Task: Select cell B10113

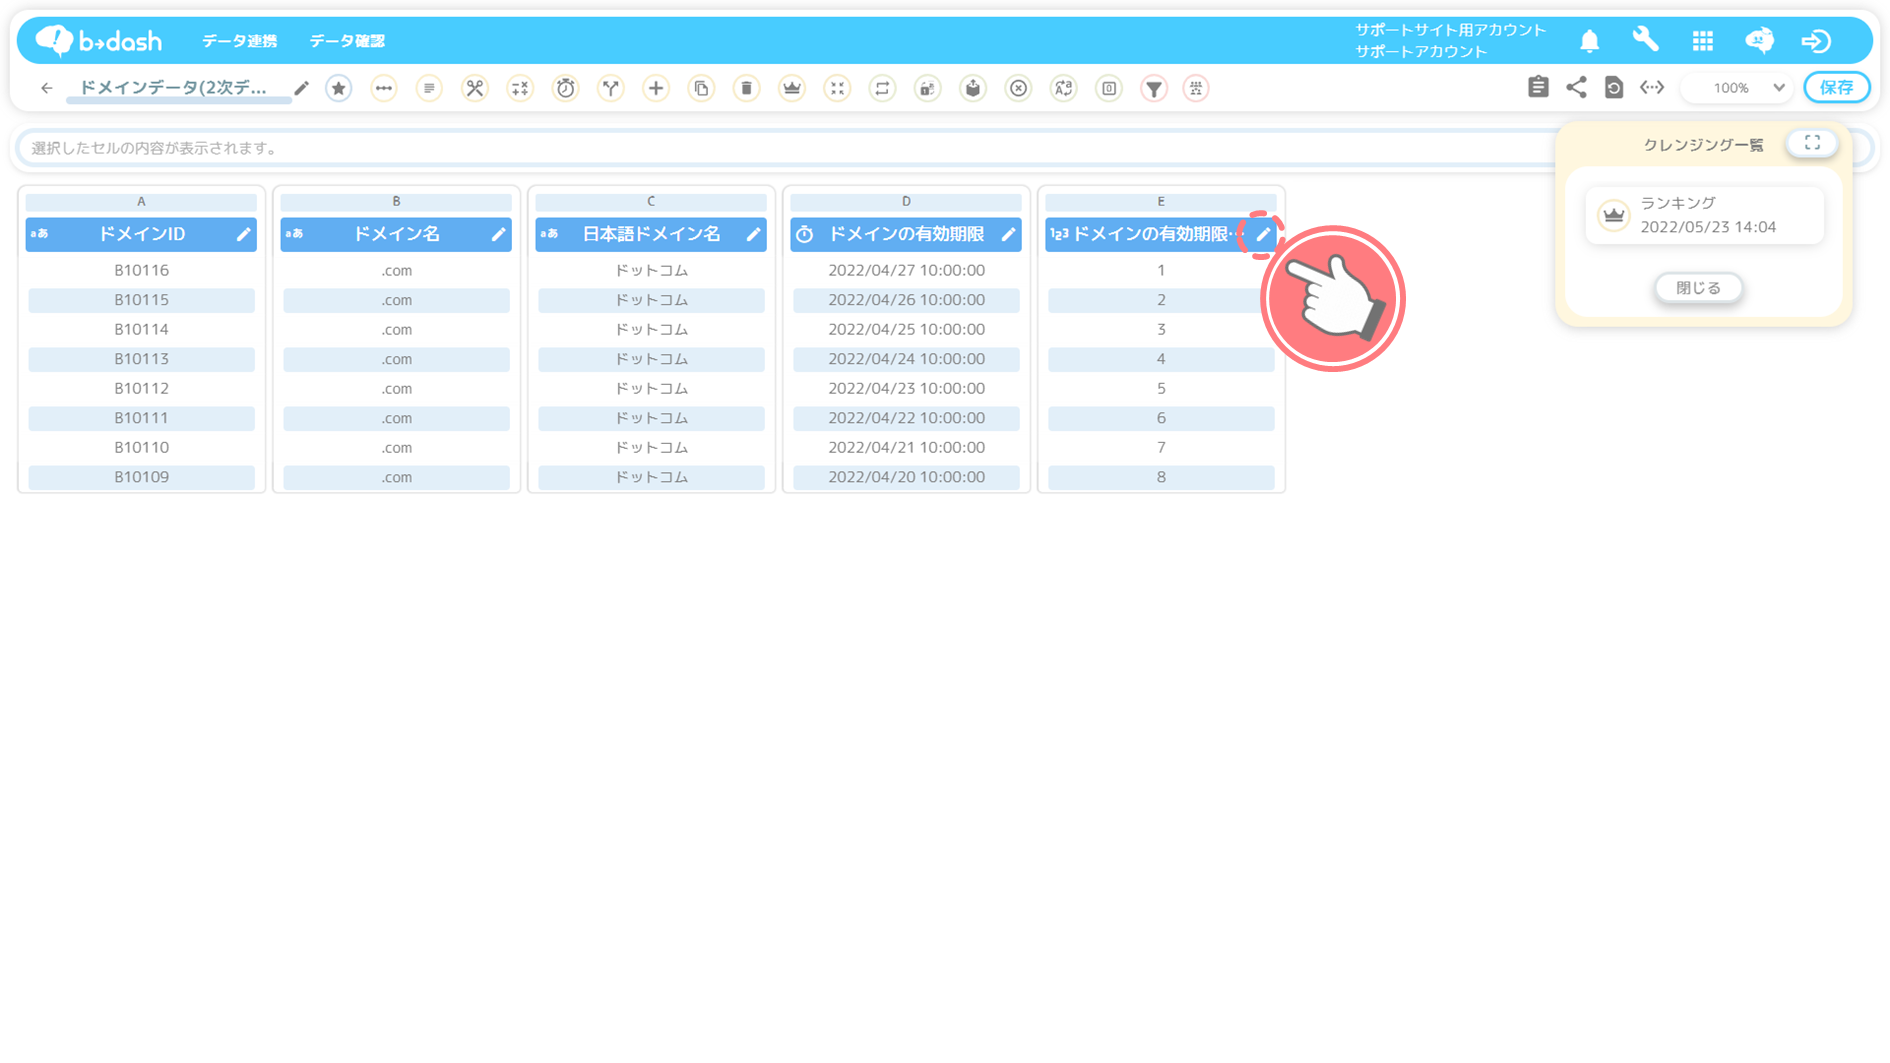Action: pyautogui.click(x=141, y=359)
